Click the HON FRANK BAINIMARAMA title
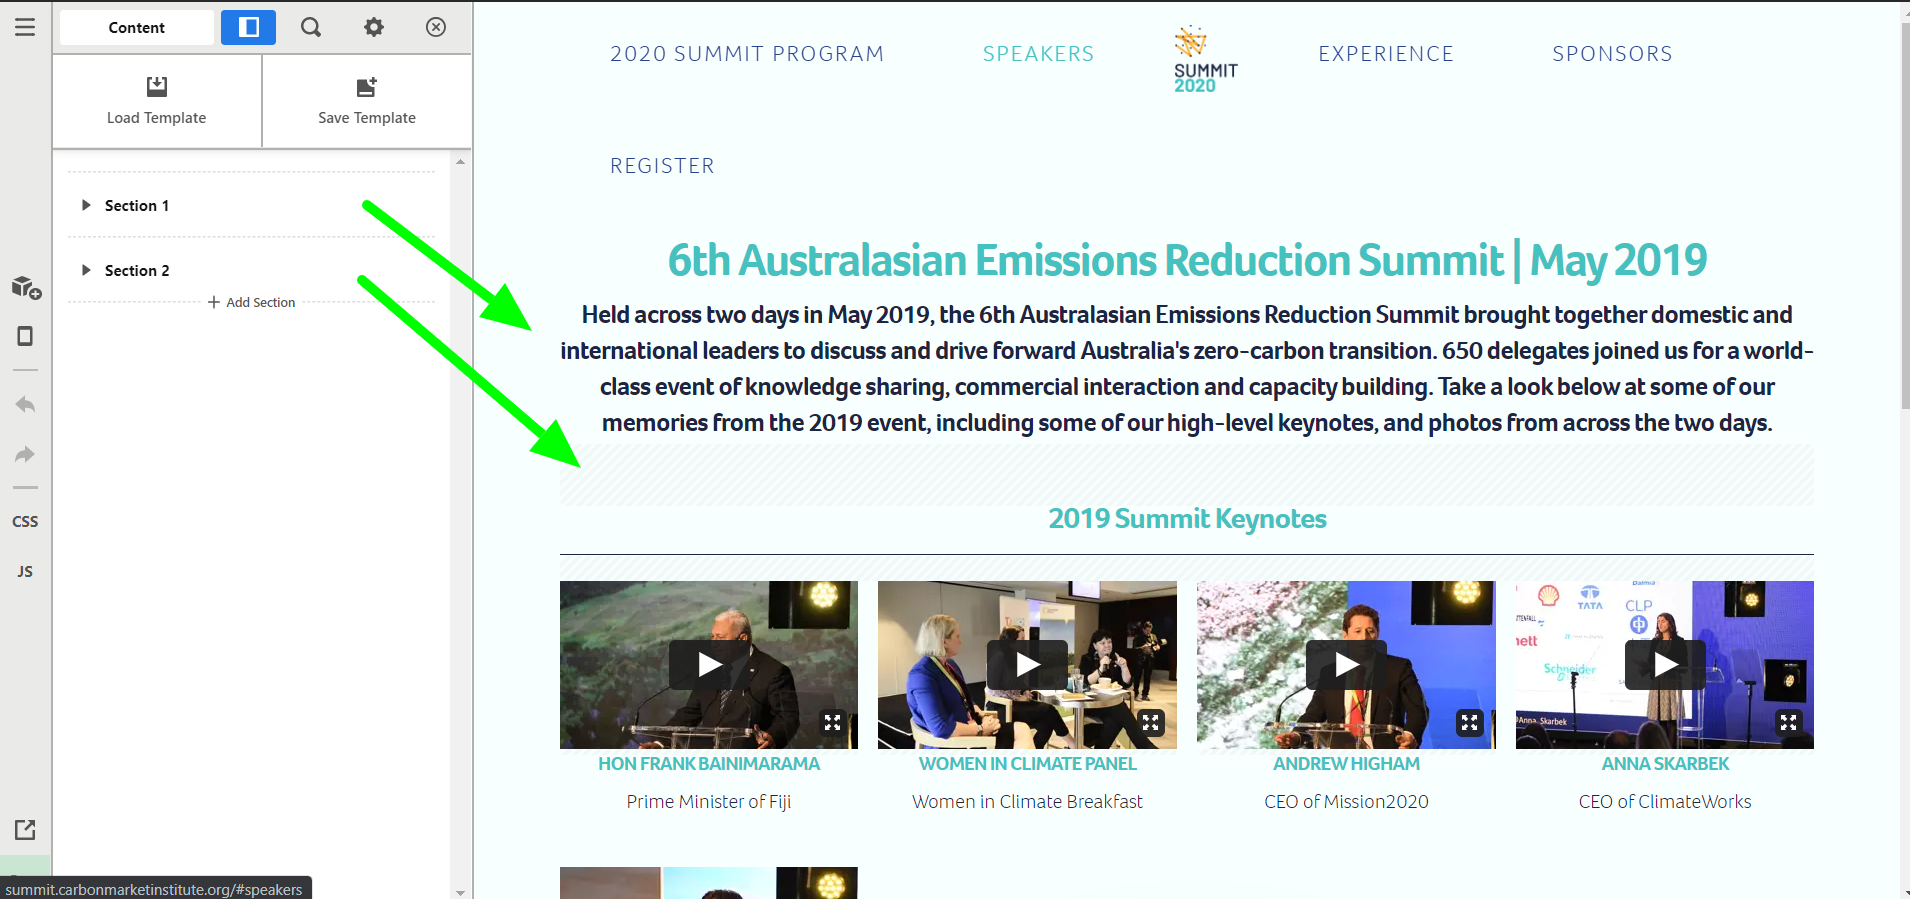This screenshot has height=899, width=1910. pos(709,764)
